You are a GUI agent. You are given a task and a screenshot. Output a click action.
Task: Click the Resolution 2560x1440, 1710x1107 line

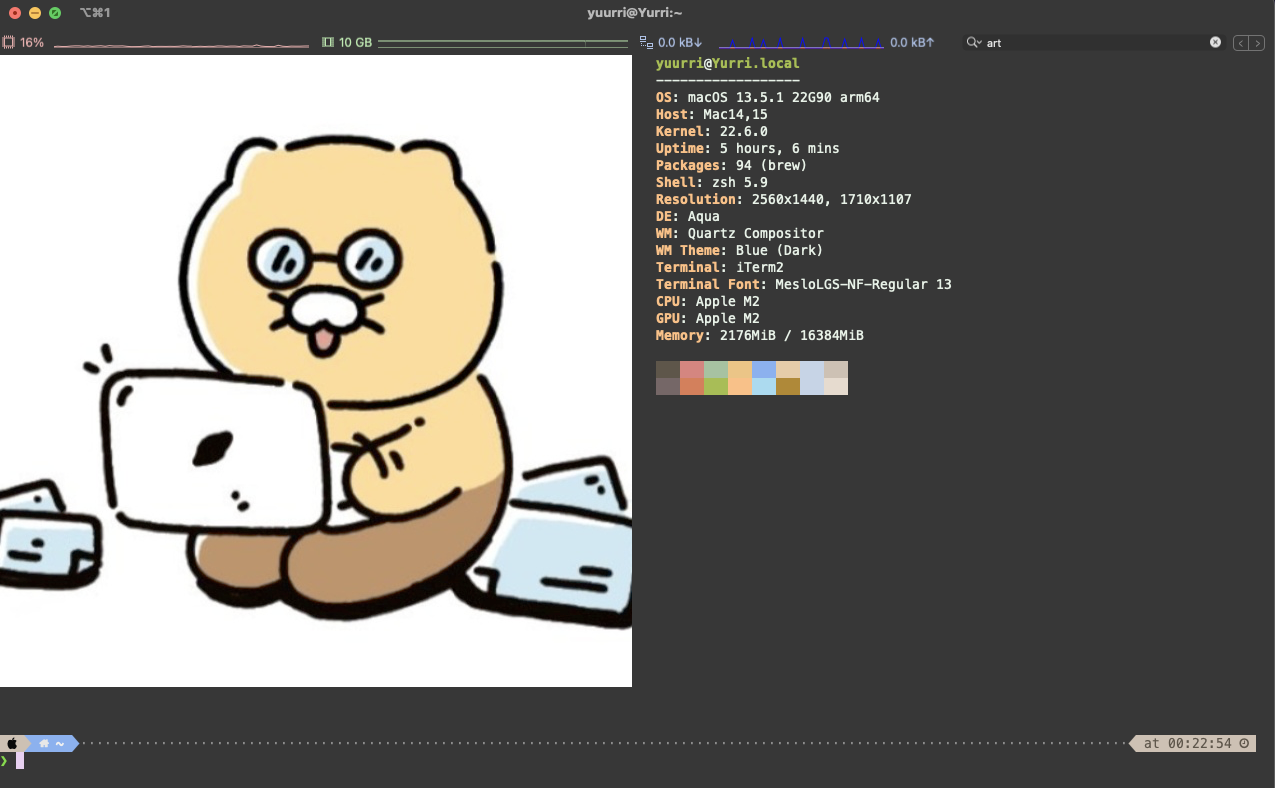click(x=784, y=199)
